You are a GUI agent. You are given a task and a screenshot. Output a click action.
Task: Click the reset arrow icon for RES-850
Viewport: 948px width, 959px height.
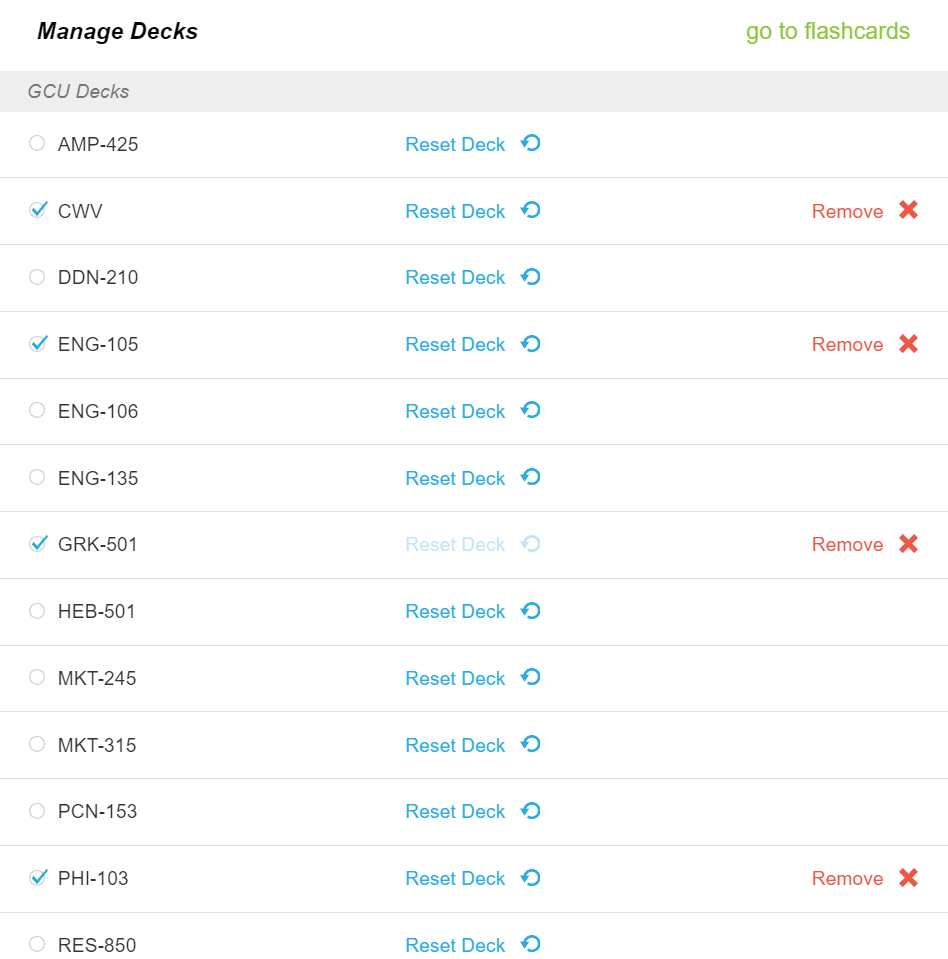[x=530, y=944]
